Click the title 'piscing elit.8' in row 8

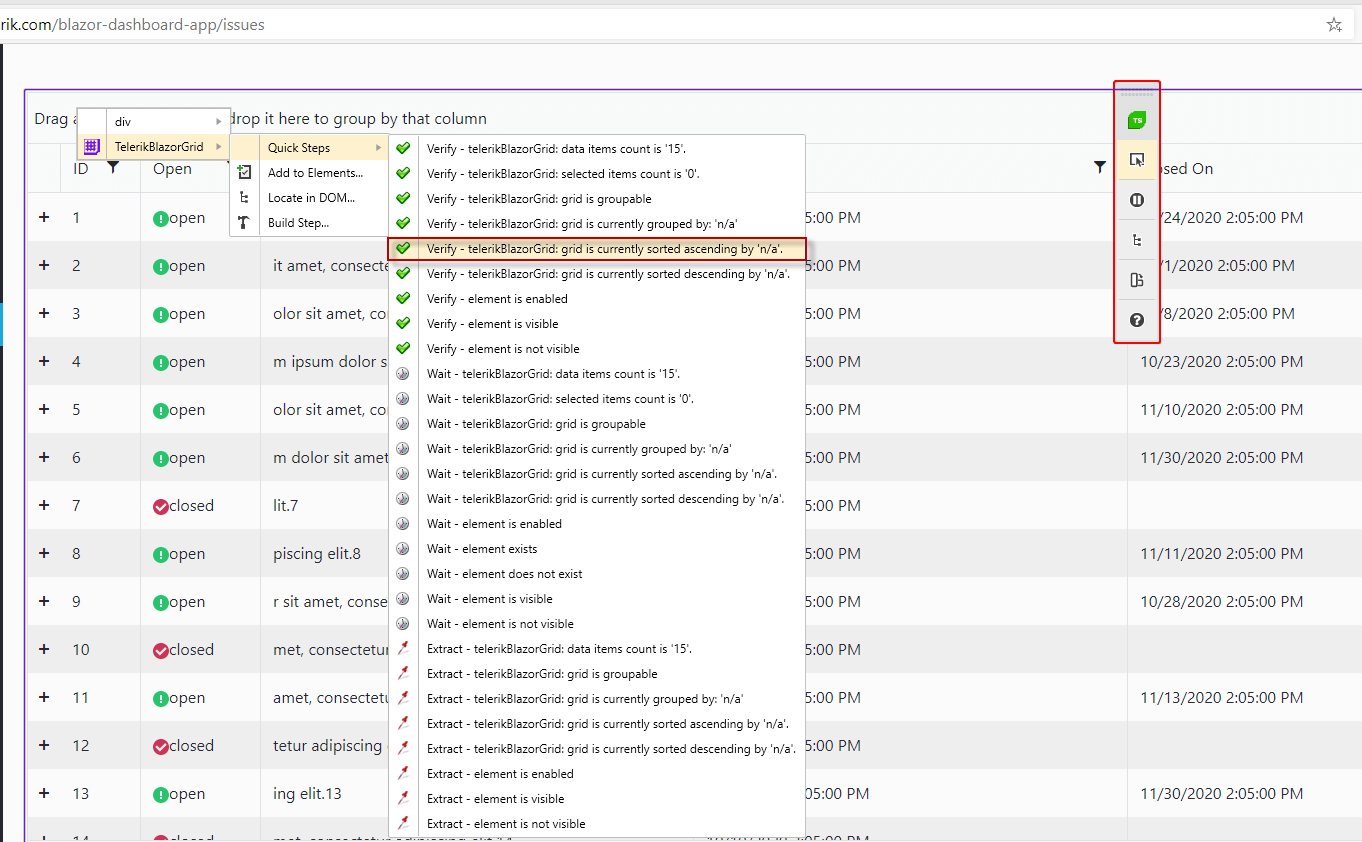tap(317, 554)
